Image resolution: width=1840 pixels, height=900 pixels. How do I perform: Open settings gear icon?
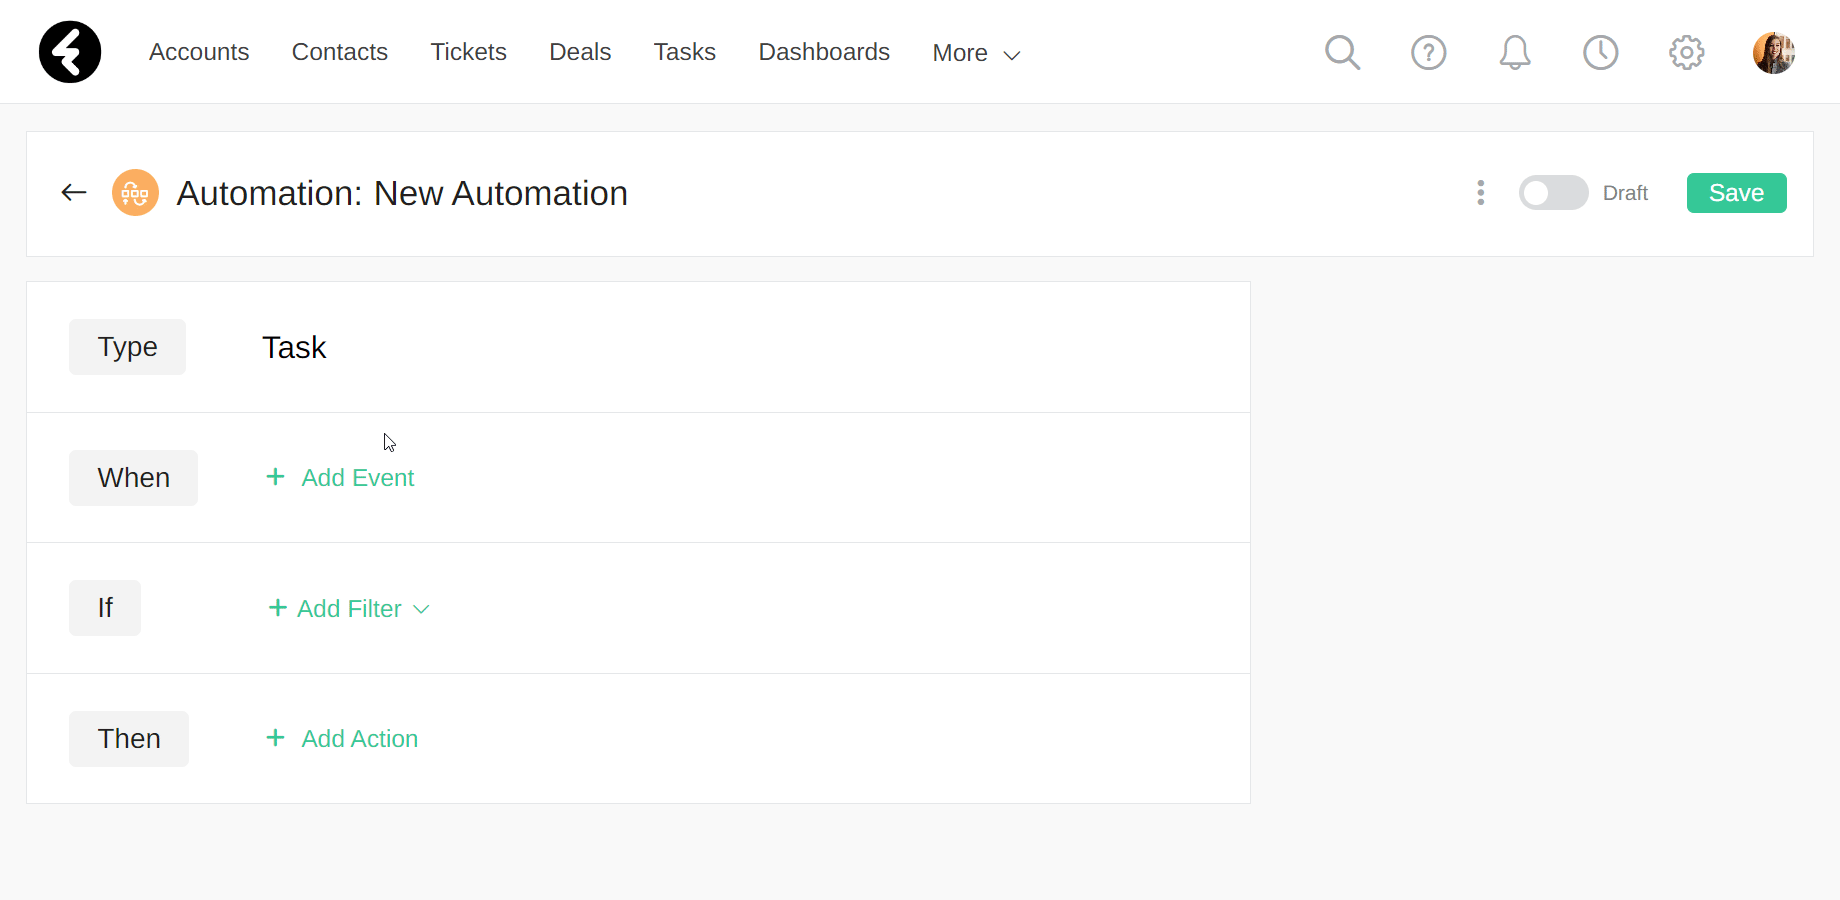[1686, 52]
